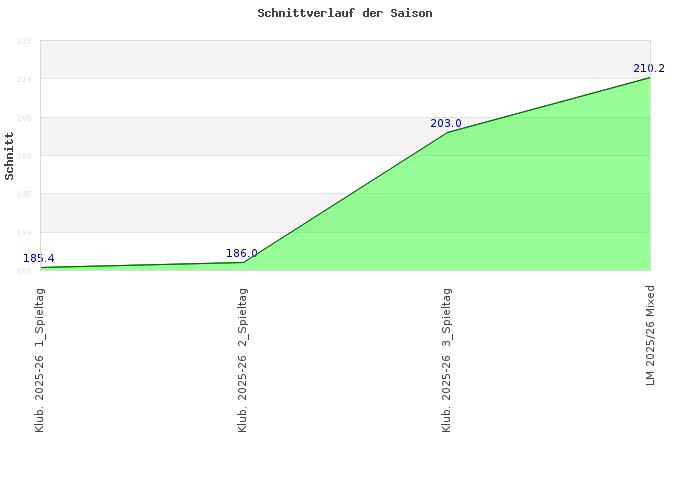Click the 203.0 data value label
This screenshot has width=690, height=500.
tap(446, 124)
